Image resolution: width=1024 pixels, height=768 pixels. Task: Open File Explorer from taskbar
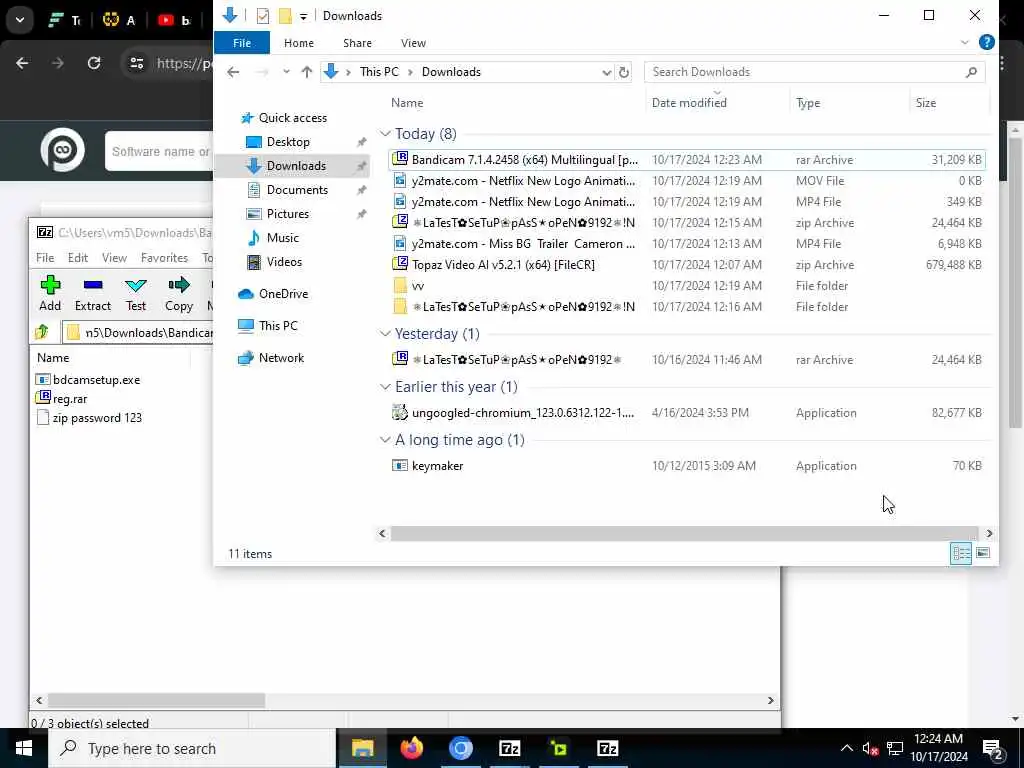coord(362,748)
